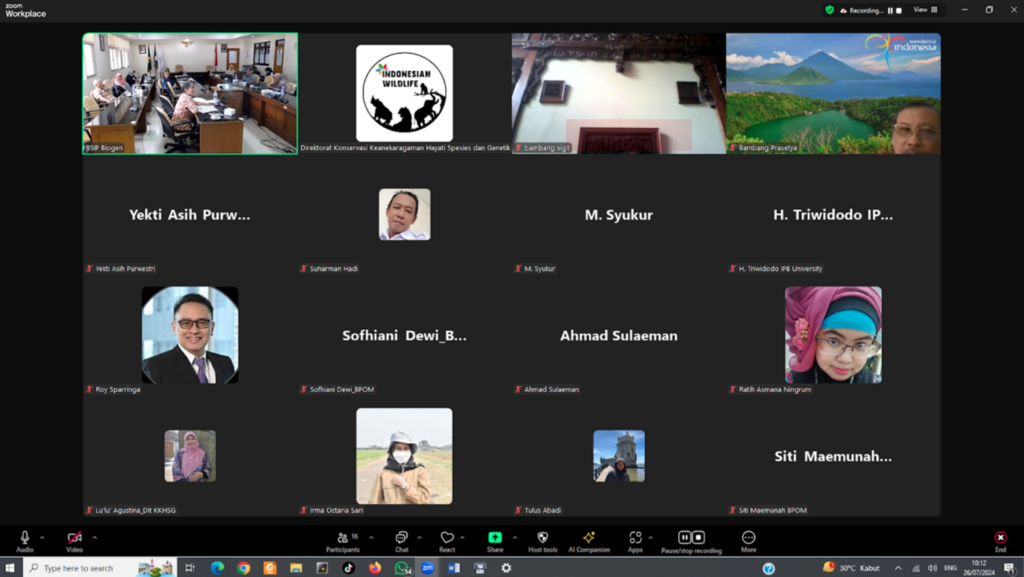
Task: Click the React heart icon
Action: pos(446,540)
